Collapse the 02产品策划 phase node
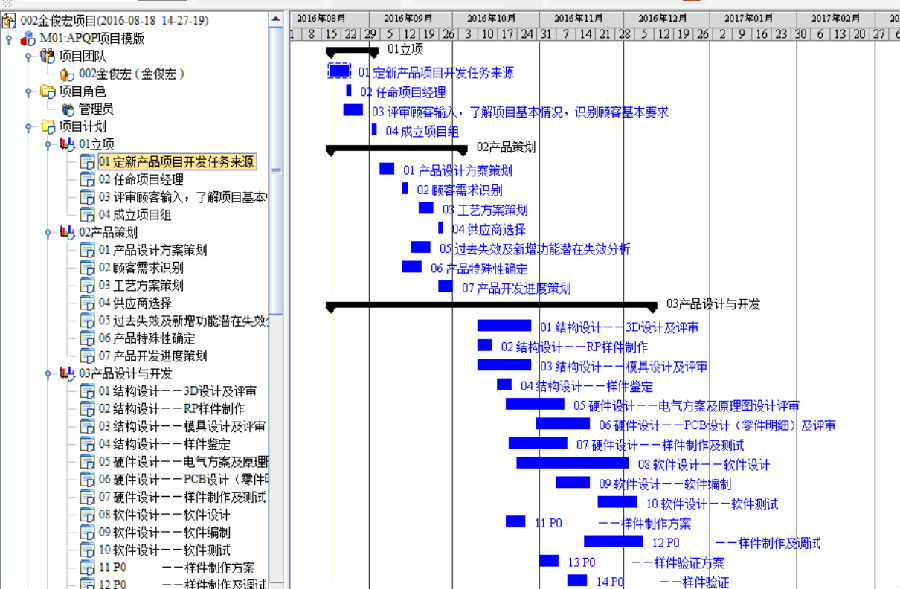 (x=48, y=232)
